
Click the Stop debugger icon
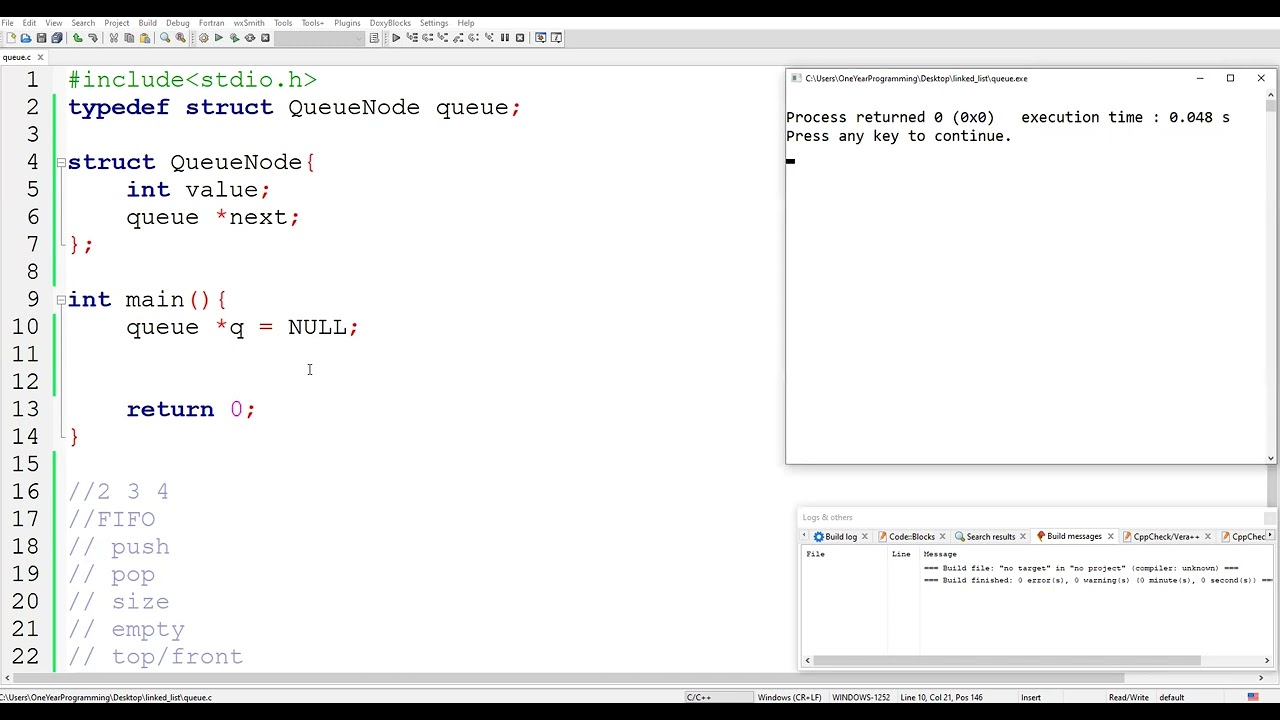pos(520,38)
